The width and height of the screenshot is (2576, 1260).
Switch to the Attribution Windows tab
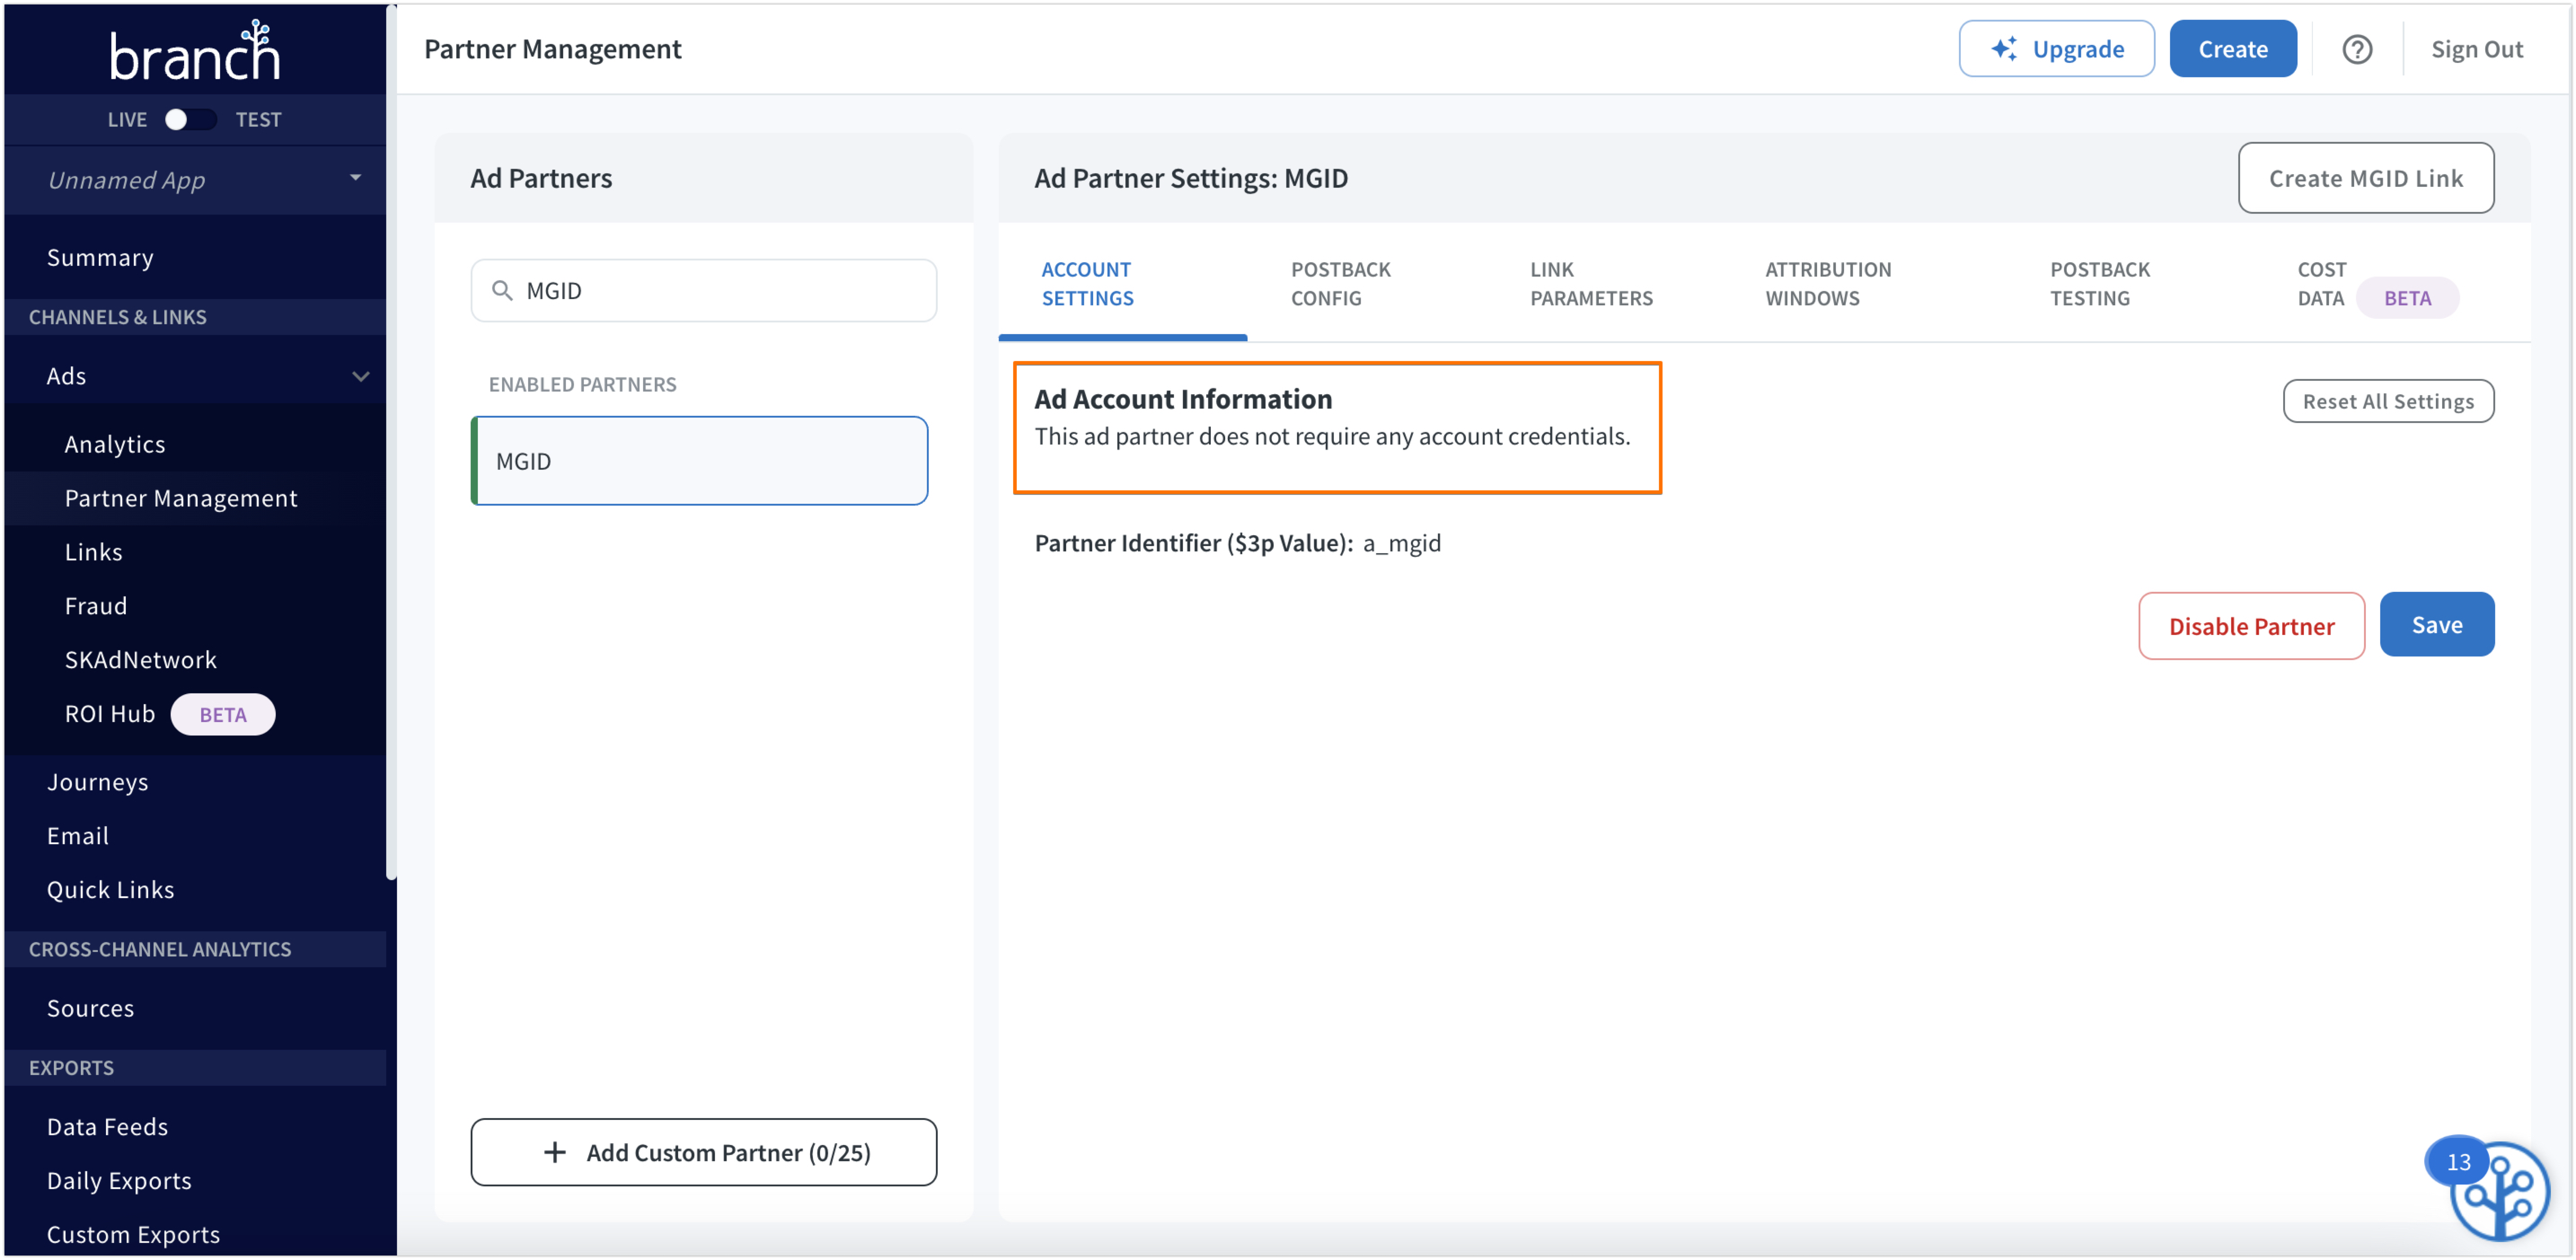point(1827,284)
